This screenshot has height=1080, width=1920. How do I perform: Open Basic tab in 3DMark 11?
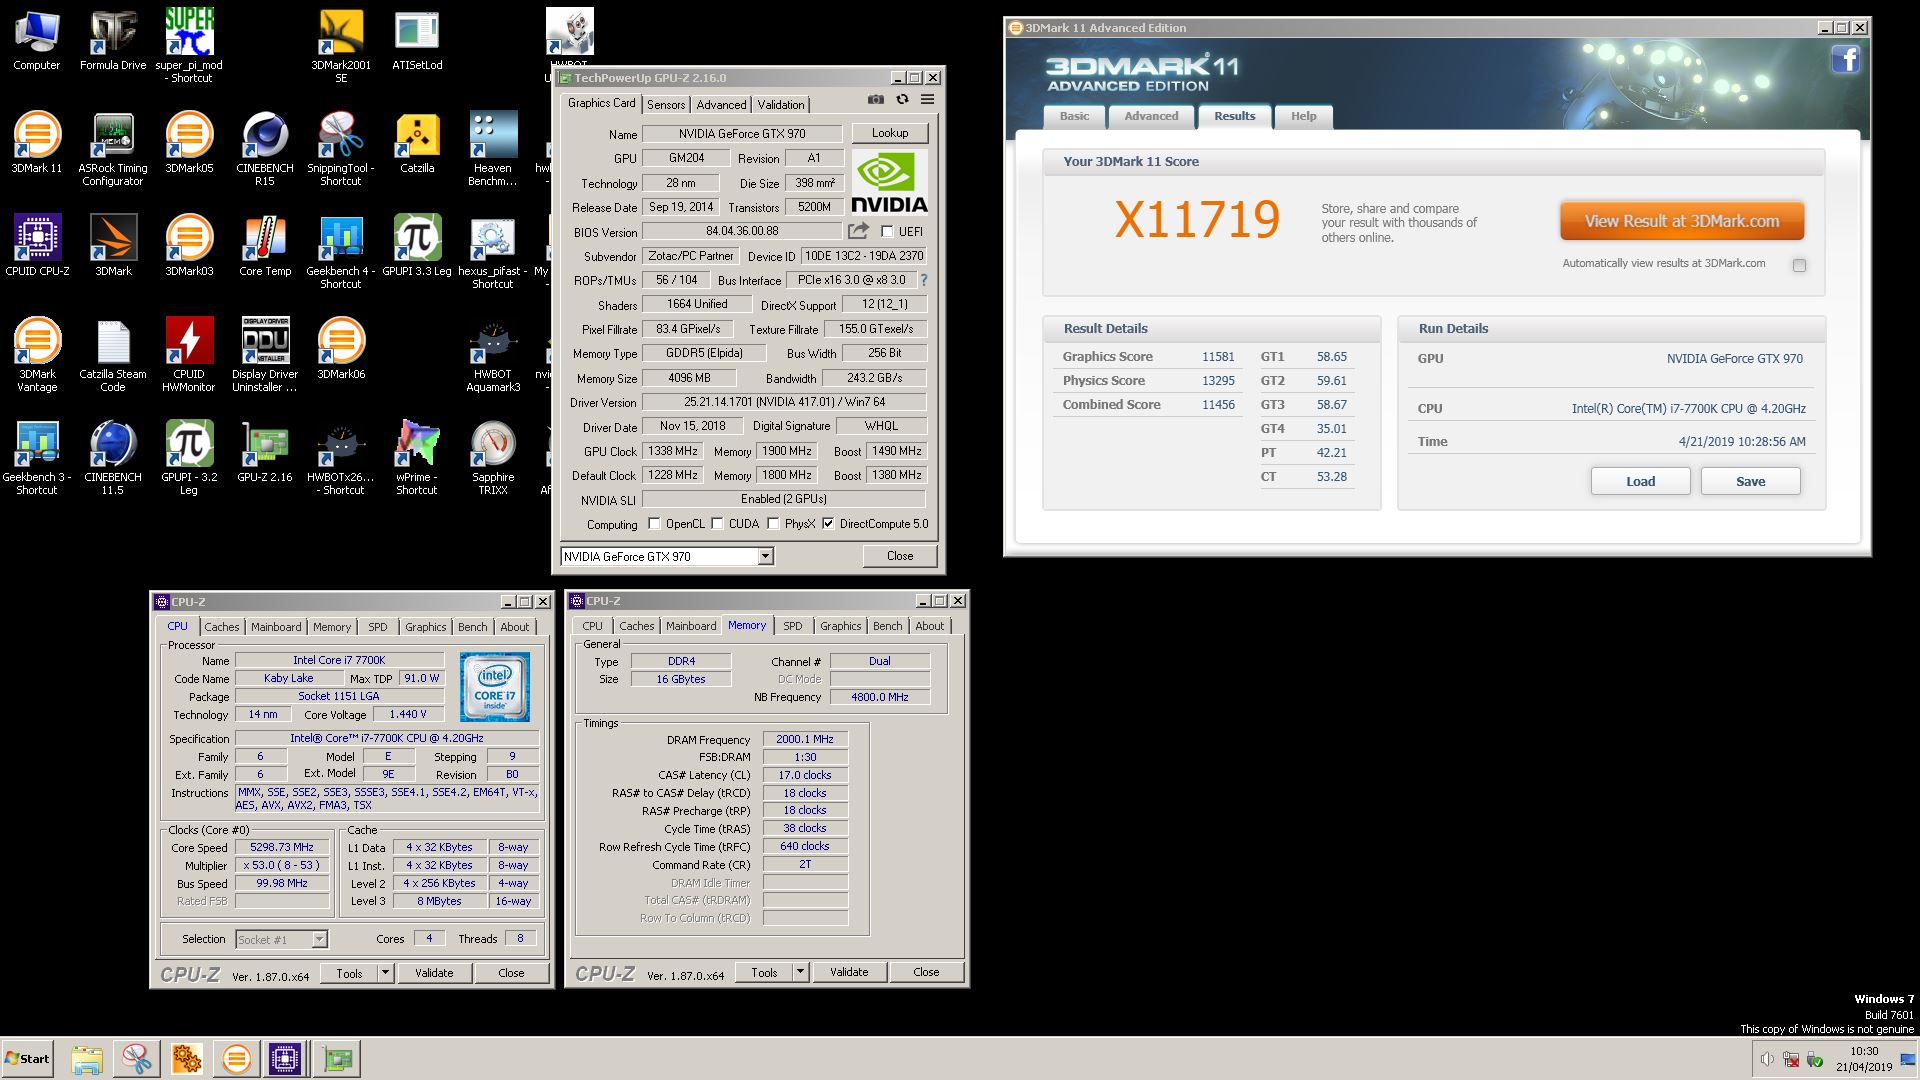click(1075, 116)
